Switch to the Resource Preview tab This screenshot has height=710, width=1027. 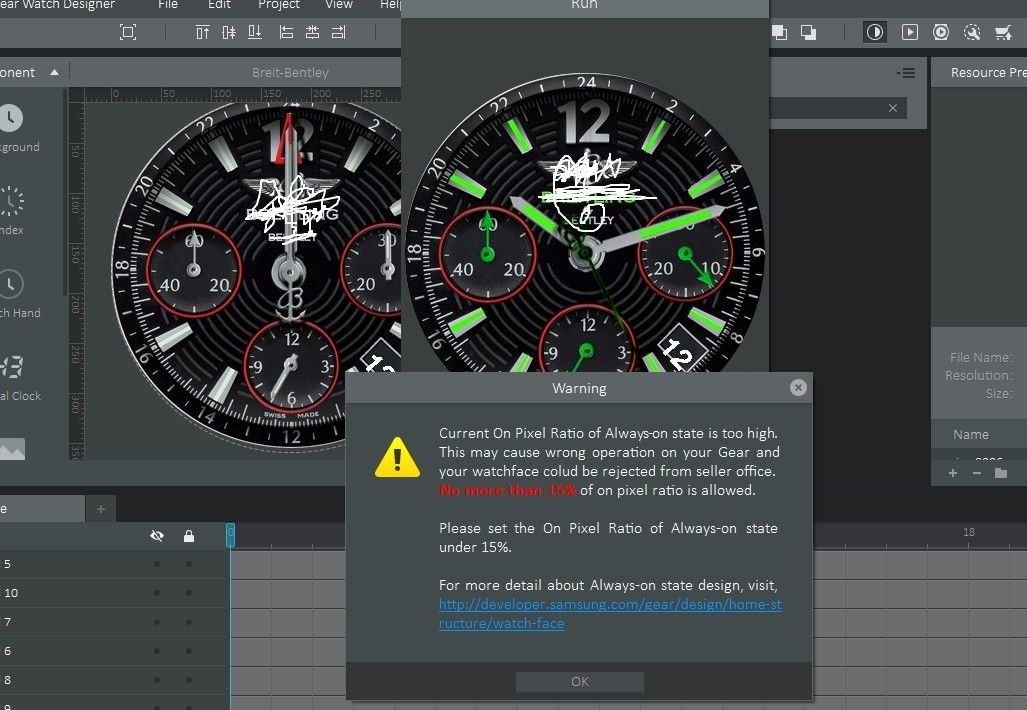[x=988, y=73]
